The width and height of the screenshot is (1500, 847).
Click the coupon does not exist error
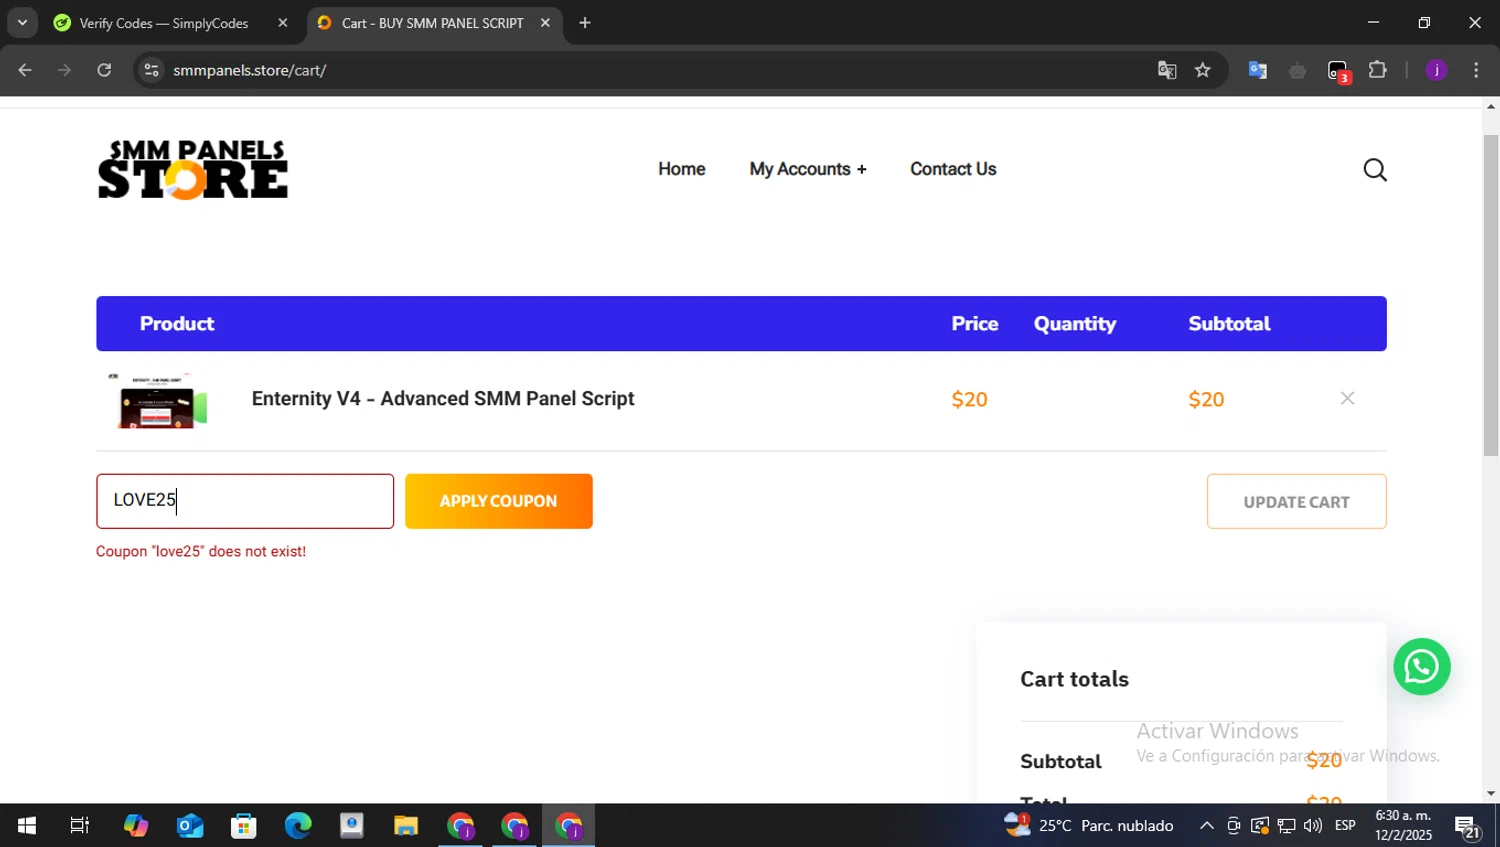point(201,552)
